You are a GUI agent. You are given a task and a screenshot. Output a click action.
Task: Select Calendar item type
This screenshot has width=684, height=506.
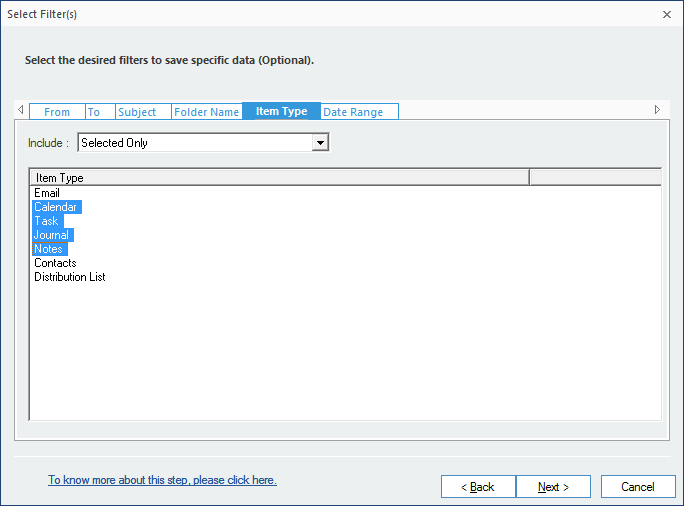coord(56,207)
